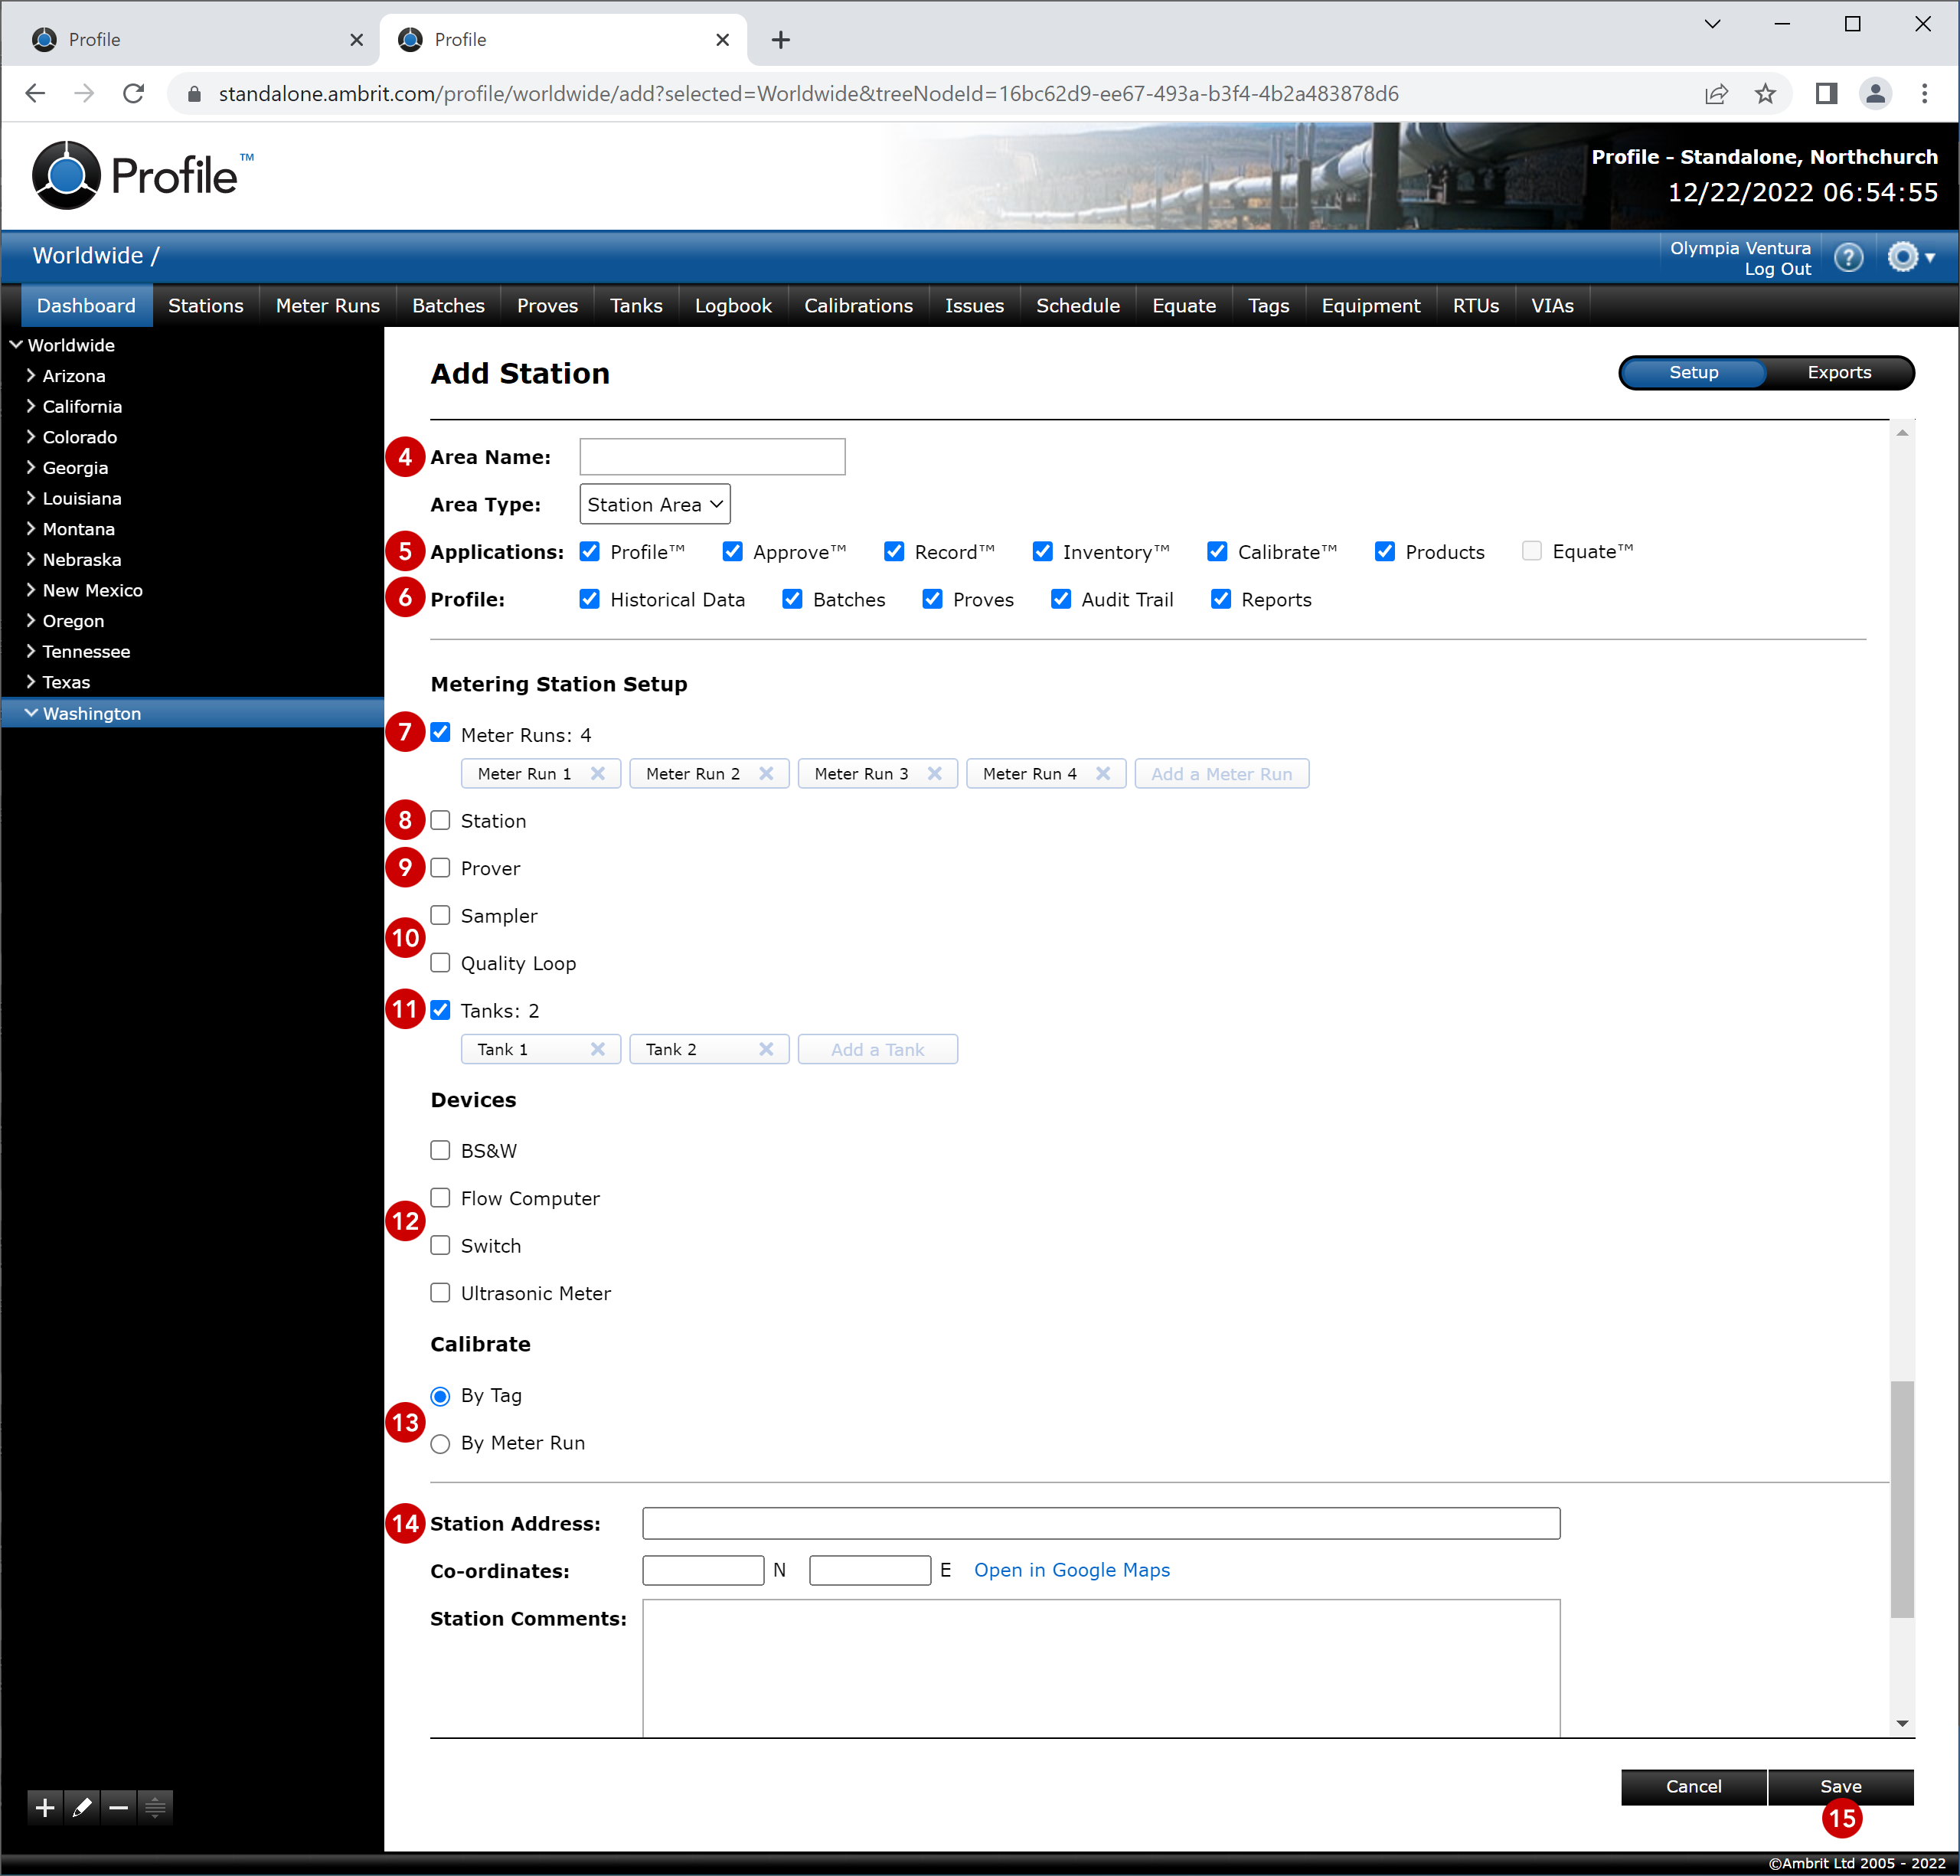
Task: View site security padlock info
Action: [x=195, y=93]
